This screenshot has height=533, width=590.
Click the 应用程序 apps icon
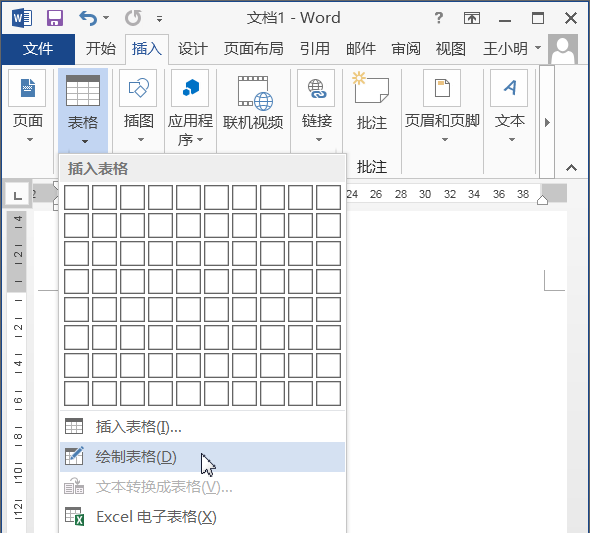[190, 88]
